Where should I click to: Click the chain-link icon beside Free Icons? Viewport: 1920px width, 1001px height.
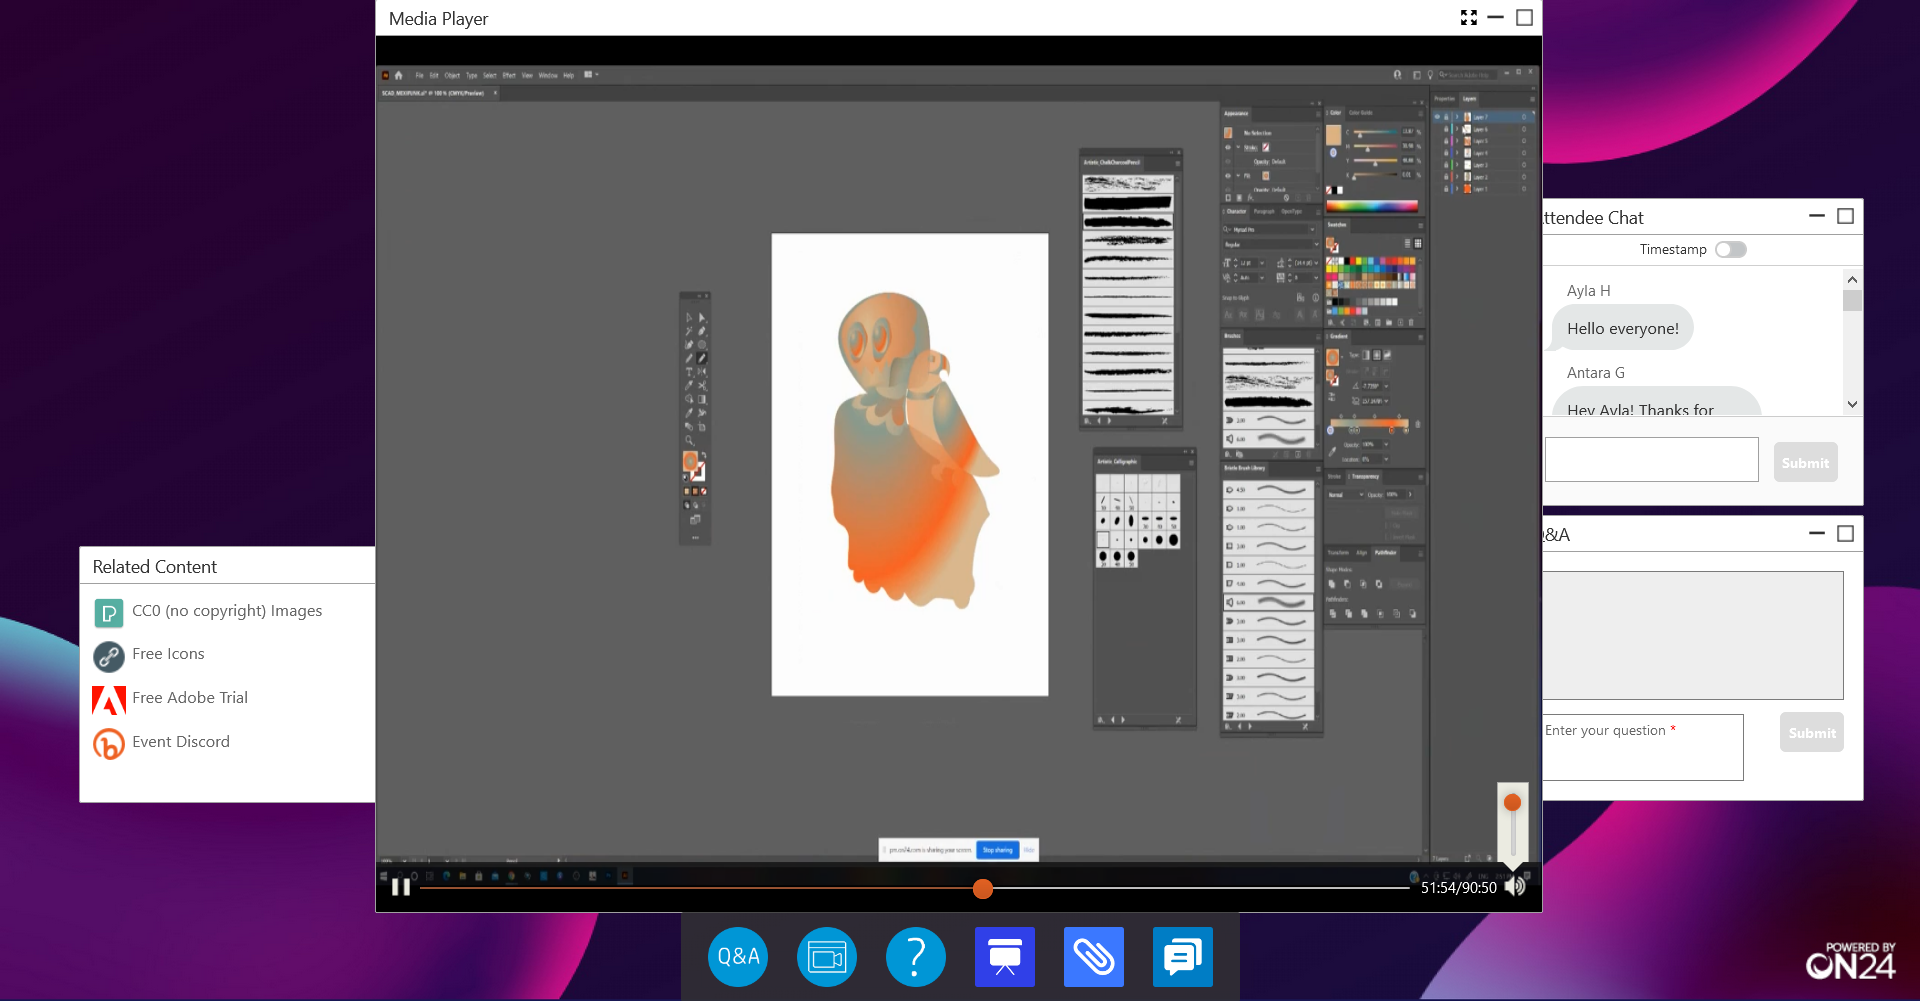tap(109, 657)
